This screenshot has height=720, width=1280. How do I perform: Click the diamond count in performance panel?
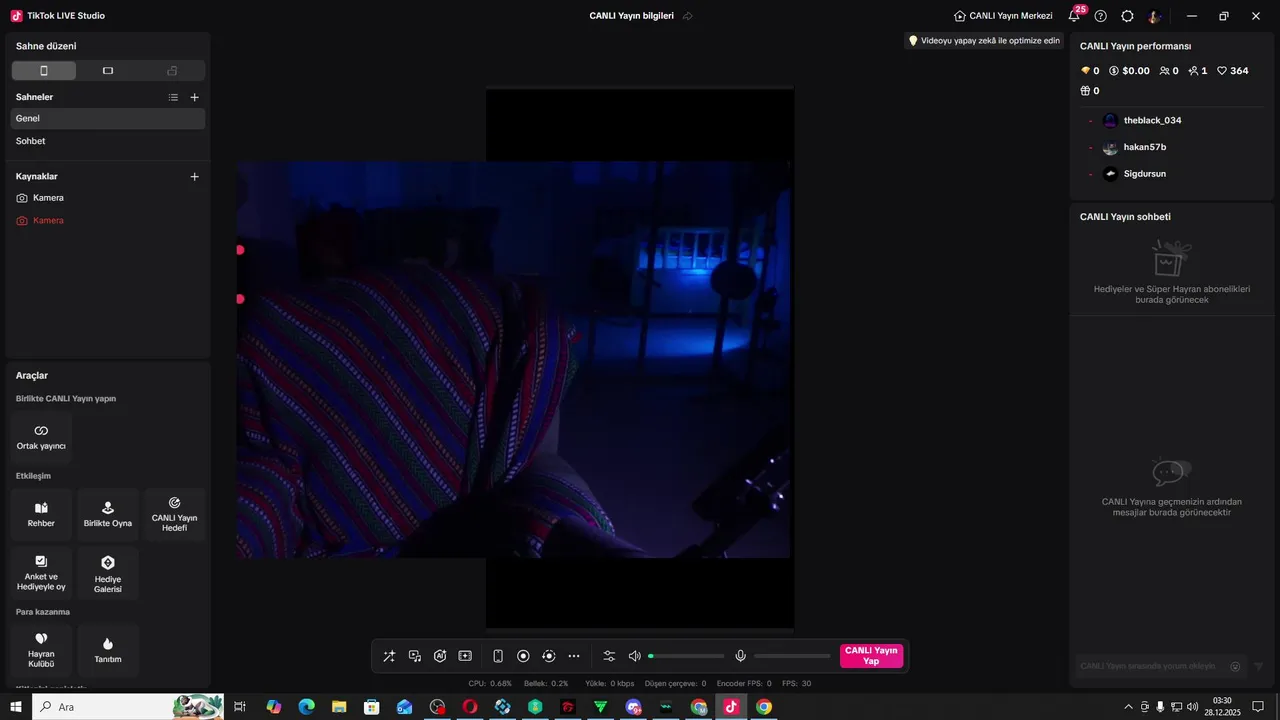[1090, 71]
